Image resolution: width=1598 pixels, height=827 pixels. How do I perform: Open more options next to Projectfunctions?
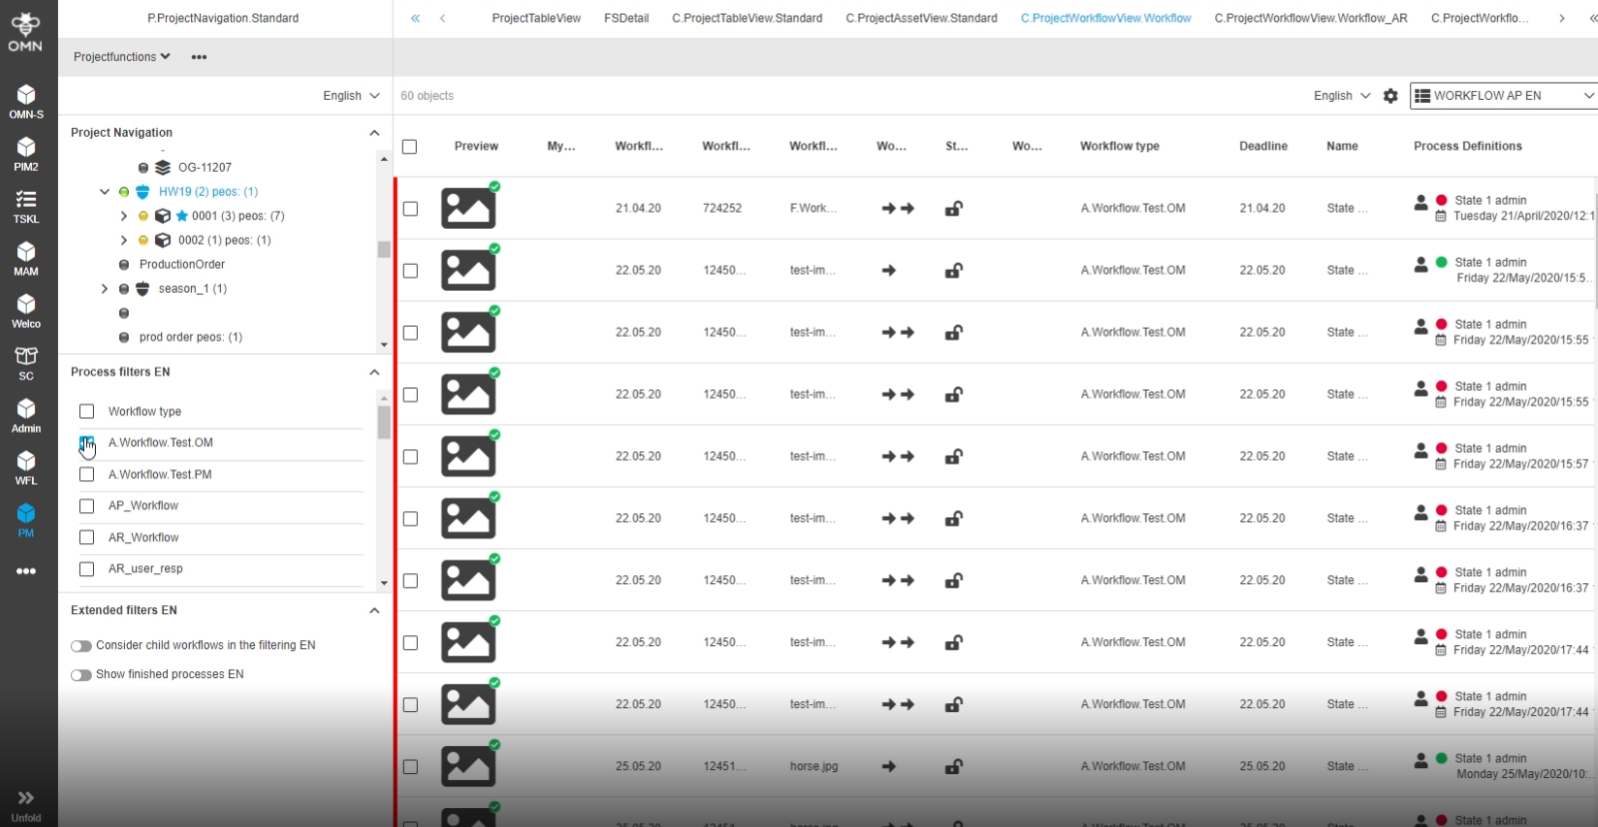point(199,57)
